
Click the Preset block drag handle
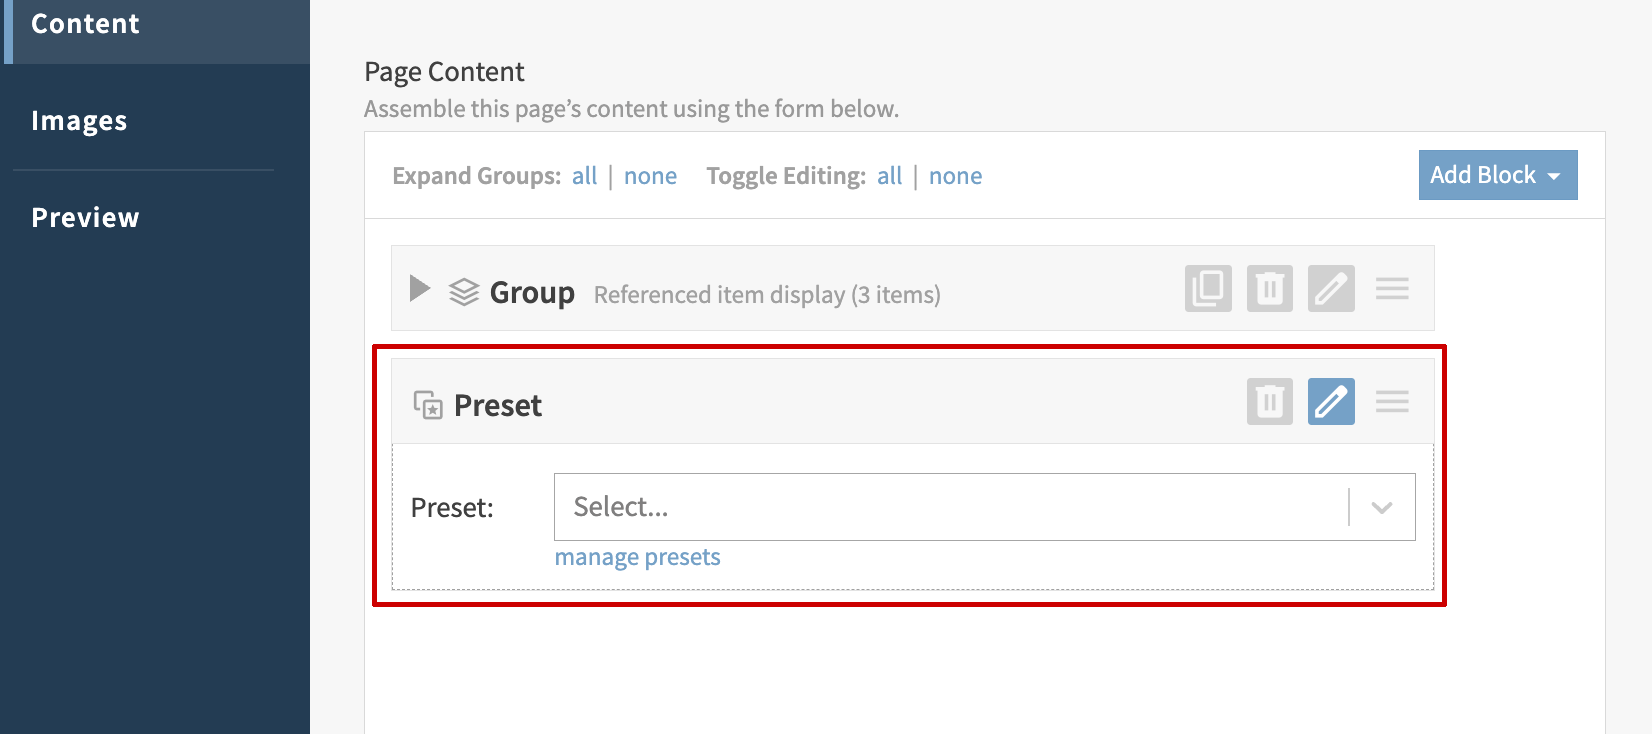click(1392, 402)
